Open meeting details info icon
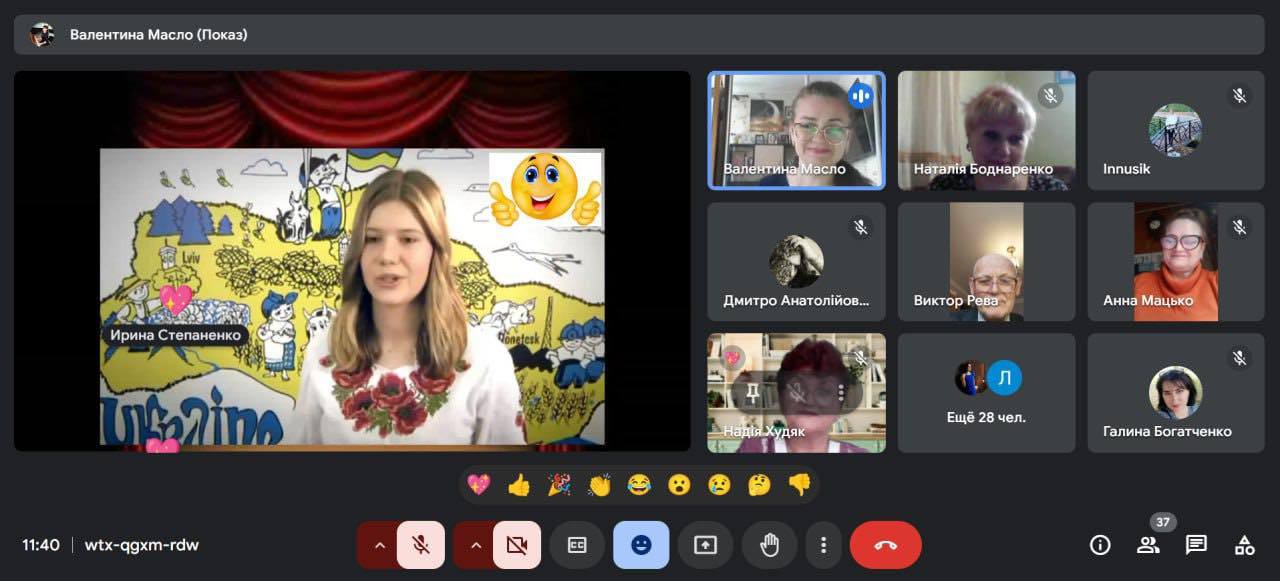Image resolution: width=1280 pixels, height=581 pixels. [x=1100, y=545]
